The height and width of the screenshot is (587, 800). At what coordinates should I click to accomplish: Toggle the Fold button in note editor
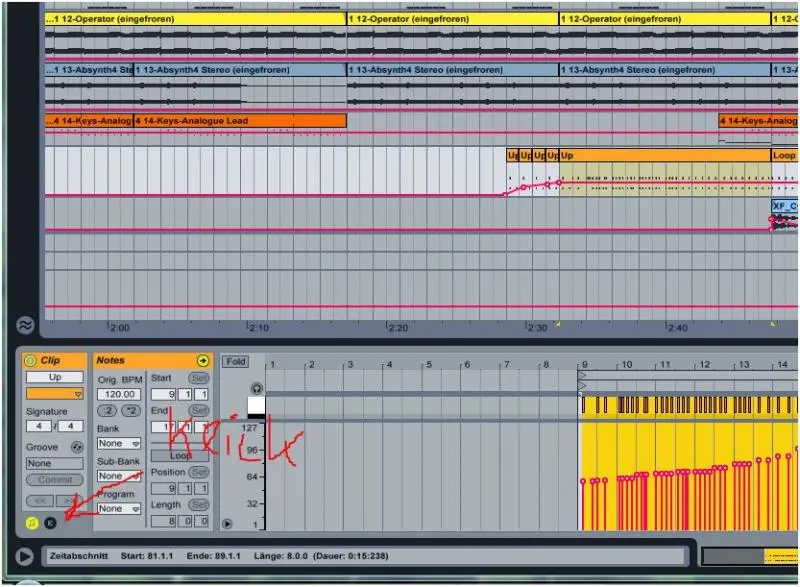click(235, 361)
